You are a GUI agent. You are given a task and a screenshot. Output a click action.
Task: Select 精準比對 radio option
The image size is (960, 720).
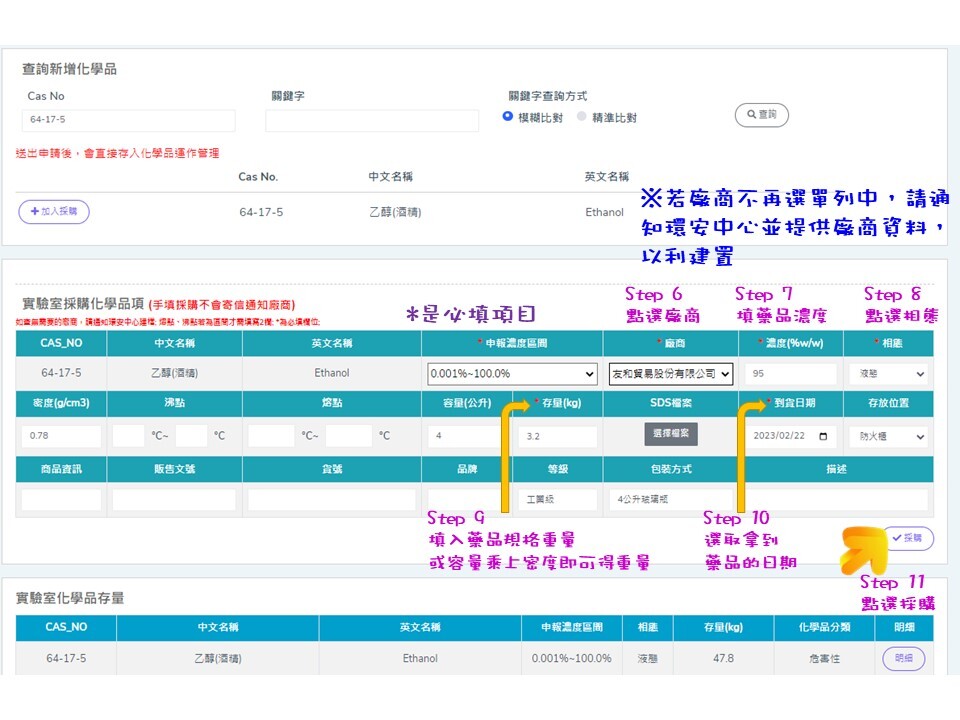[582, 117]
